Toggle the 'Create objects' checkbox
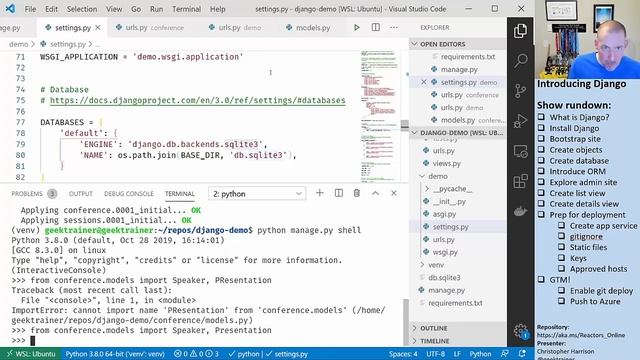Viewport: 640px width, 360px height. click(x=541, y=149)
